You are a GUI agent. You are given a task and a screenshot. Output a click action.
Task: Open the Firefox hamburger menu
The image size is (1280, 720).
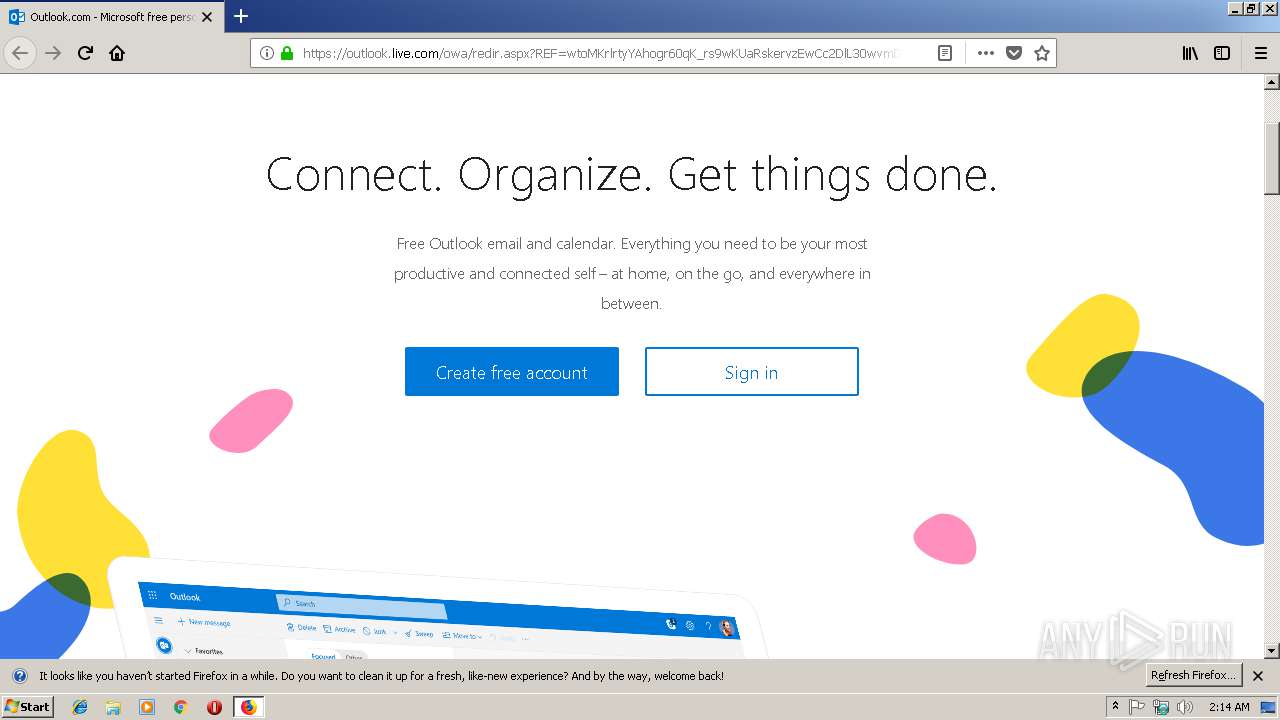[1261, 53]
